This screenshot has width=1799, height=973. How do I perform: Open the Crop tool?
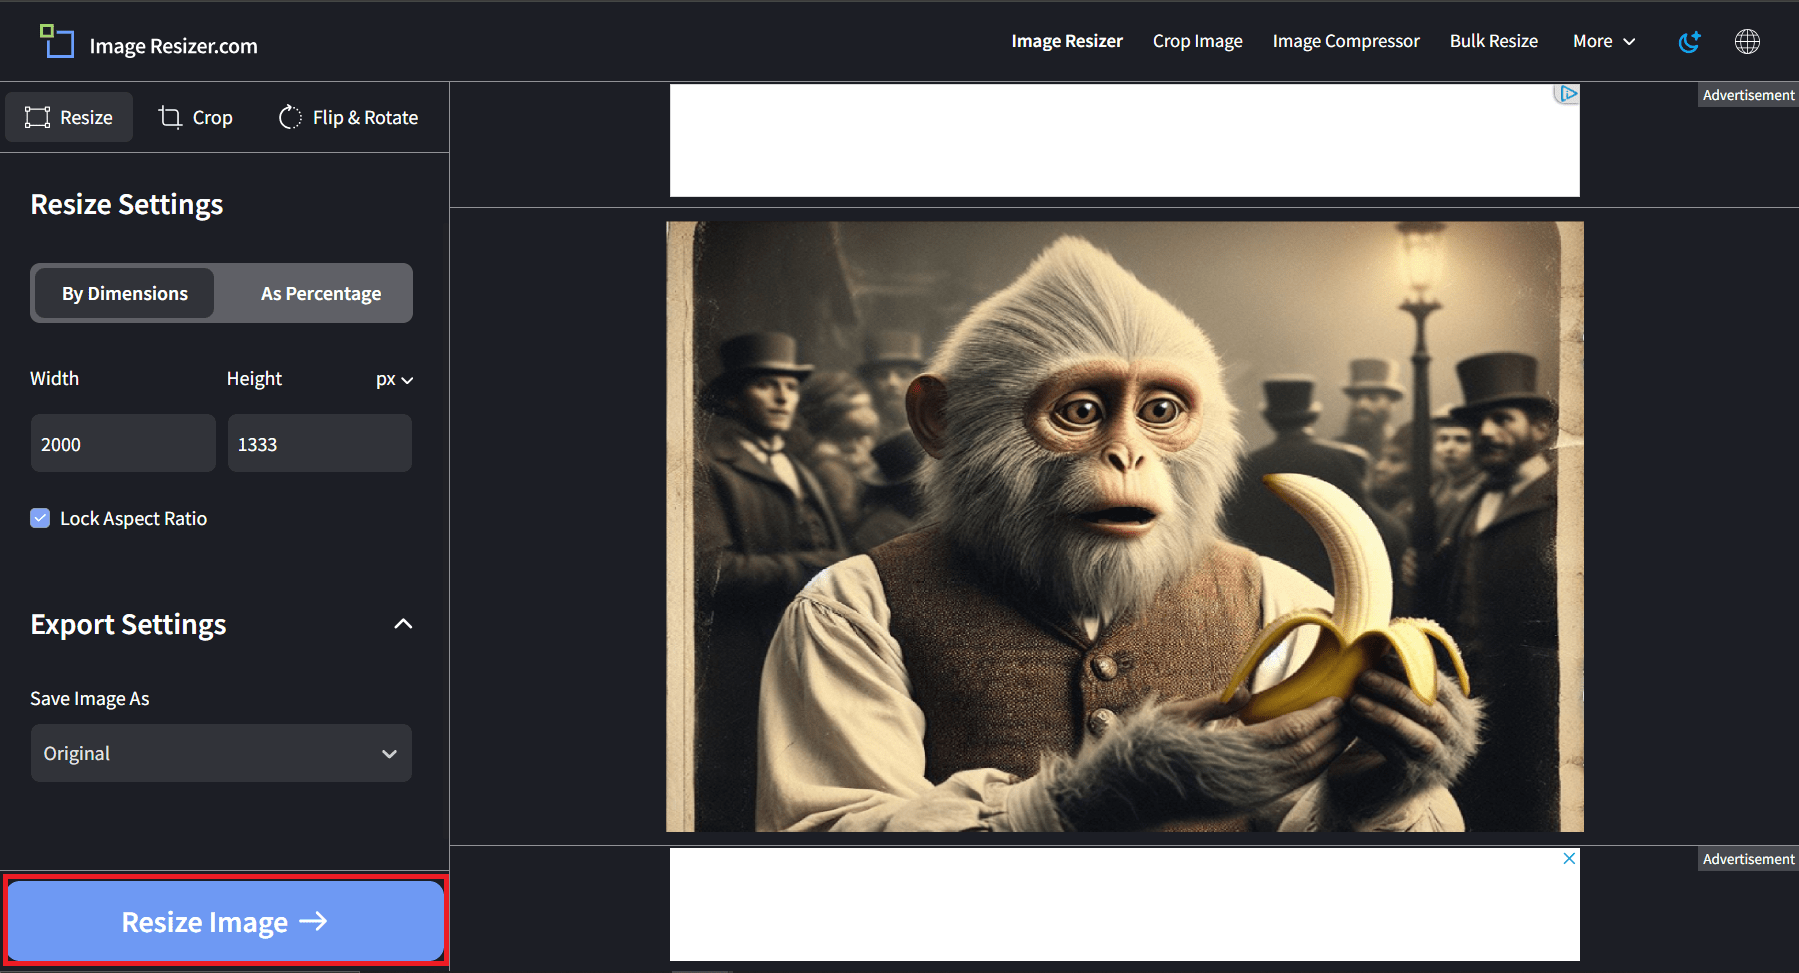[x=196, y=117]
